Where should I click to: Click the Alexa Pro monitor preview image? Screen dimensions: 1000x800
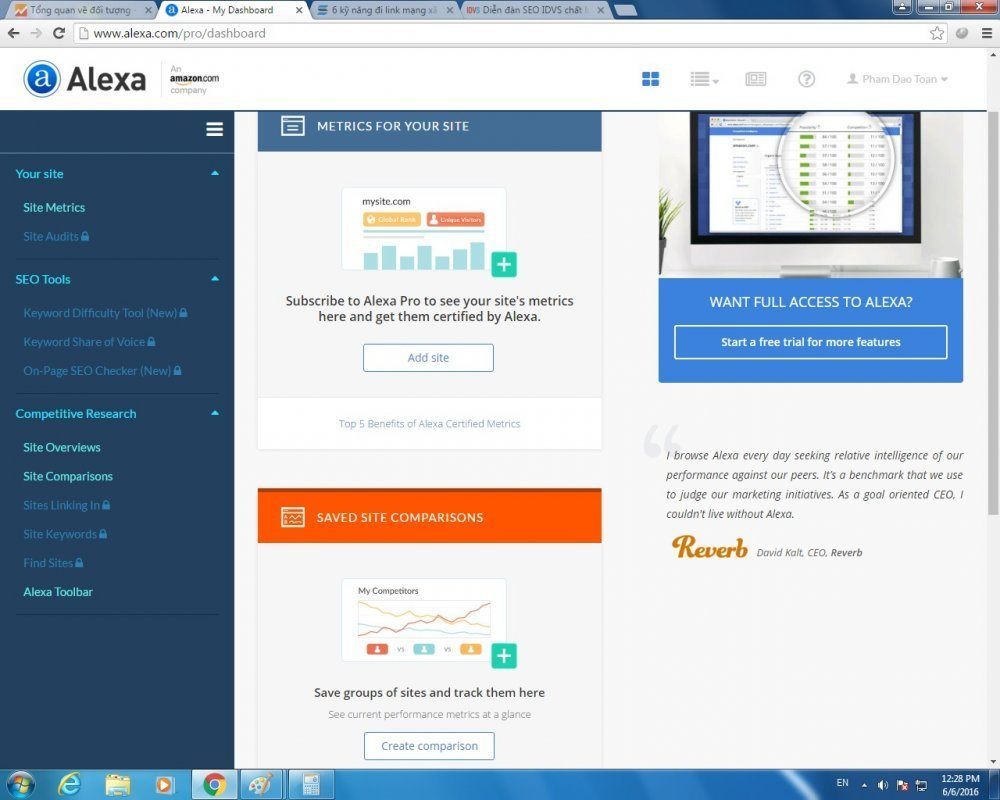(x=811, y=195)
